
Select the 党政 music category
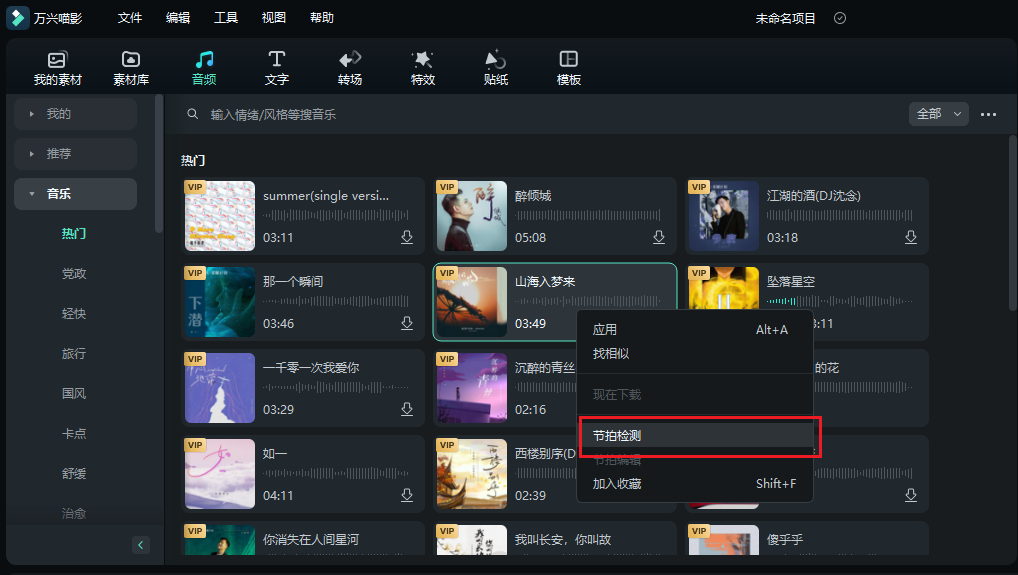coord(74,274)
